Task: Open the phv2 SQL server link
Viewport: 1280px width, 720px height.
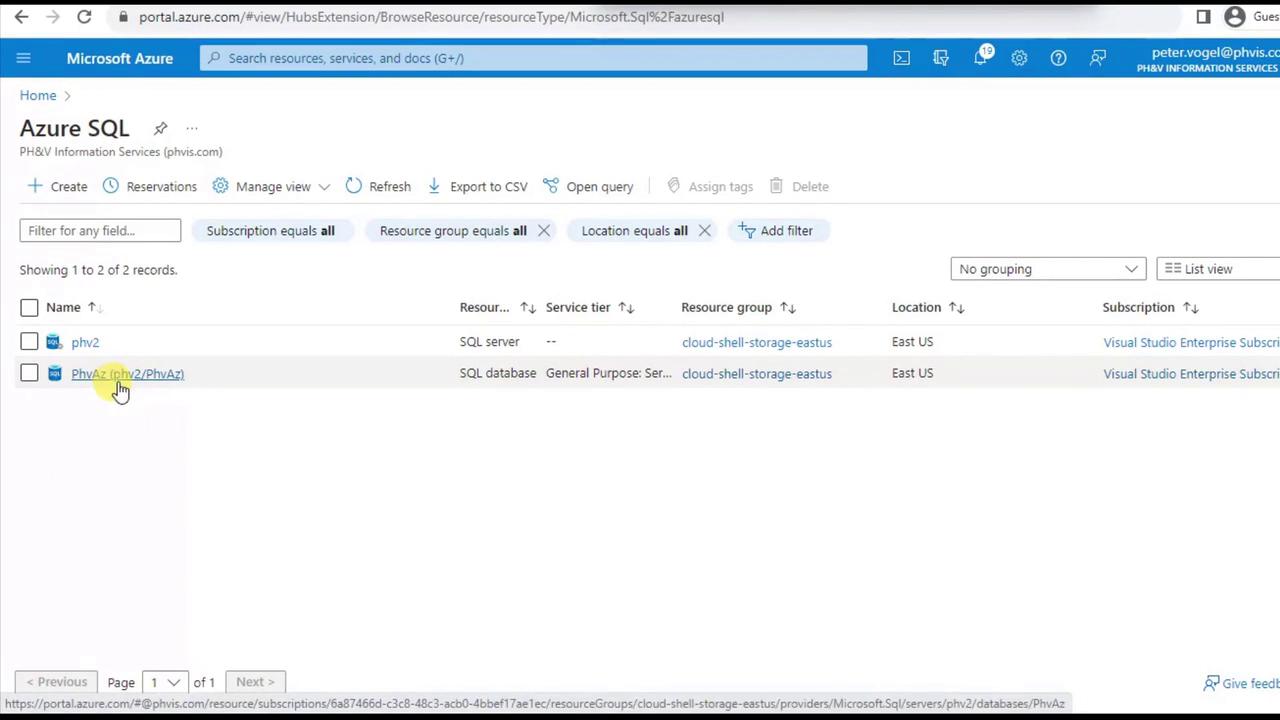Action: (85, 343)
